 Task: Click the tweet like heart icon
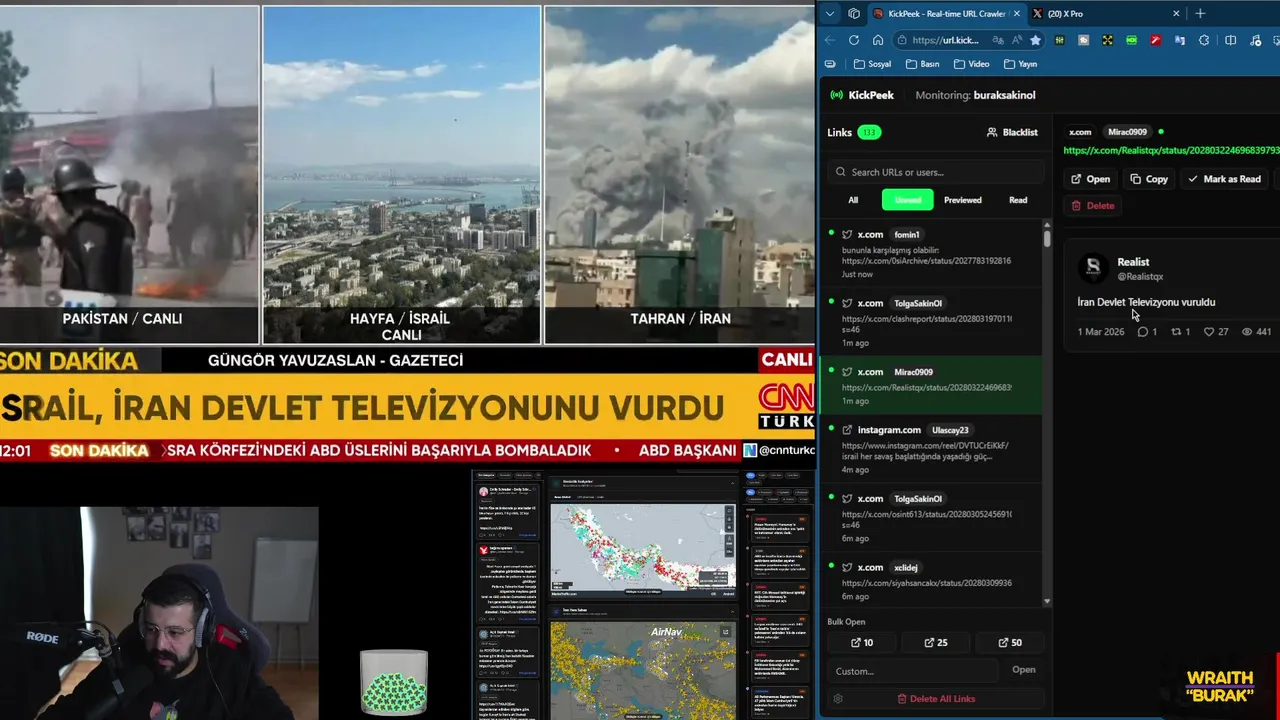tap(1209, 332)
